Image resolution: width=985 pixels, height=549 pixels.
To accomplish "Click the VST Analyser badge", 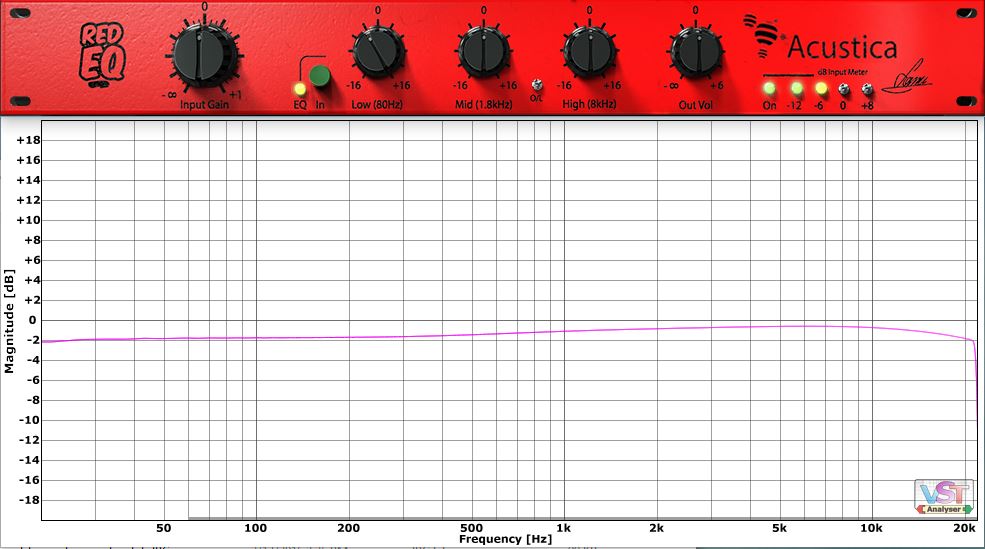I will pos(944,497).
